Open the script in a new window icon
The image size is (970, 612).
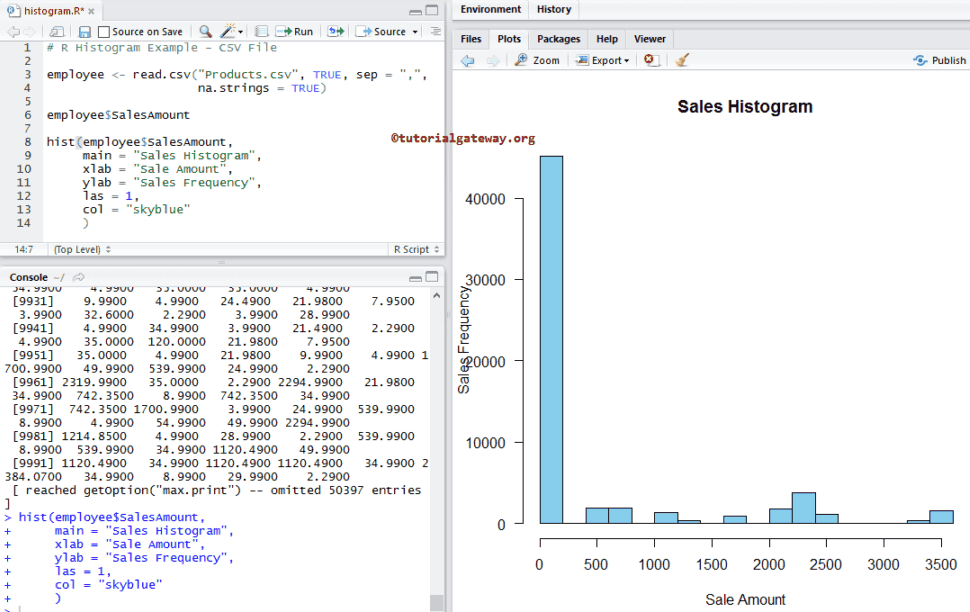pyautogui.click(x=56, y=31)
